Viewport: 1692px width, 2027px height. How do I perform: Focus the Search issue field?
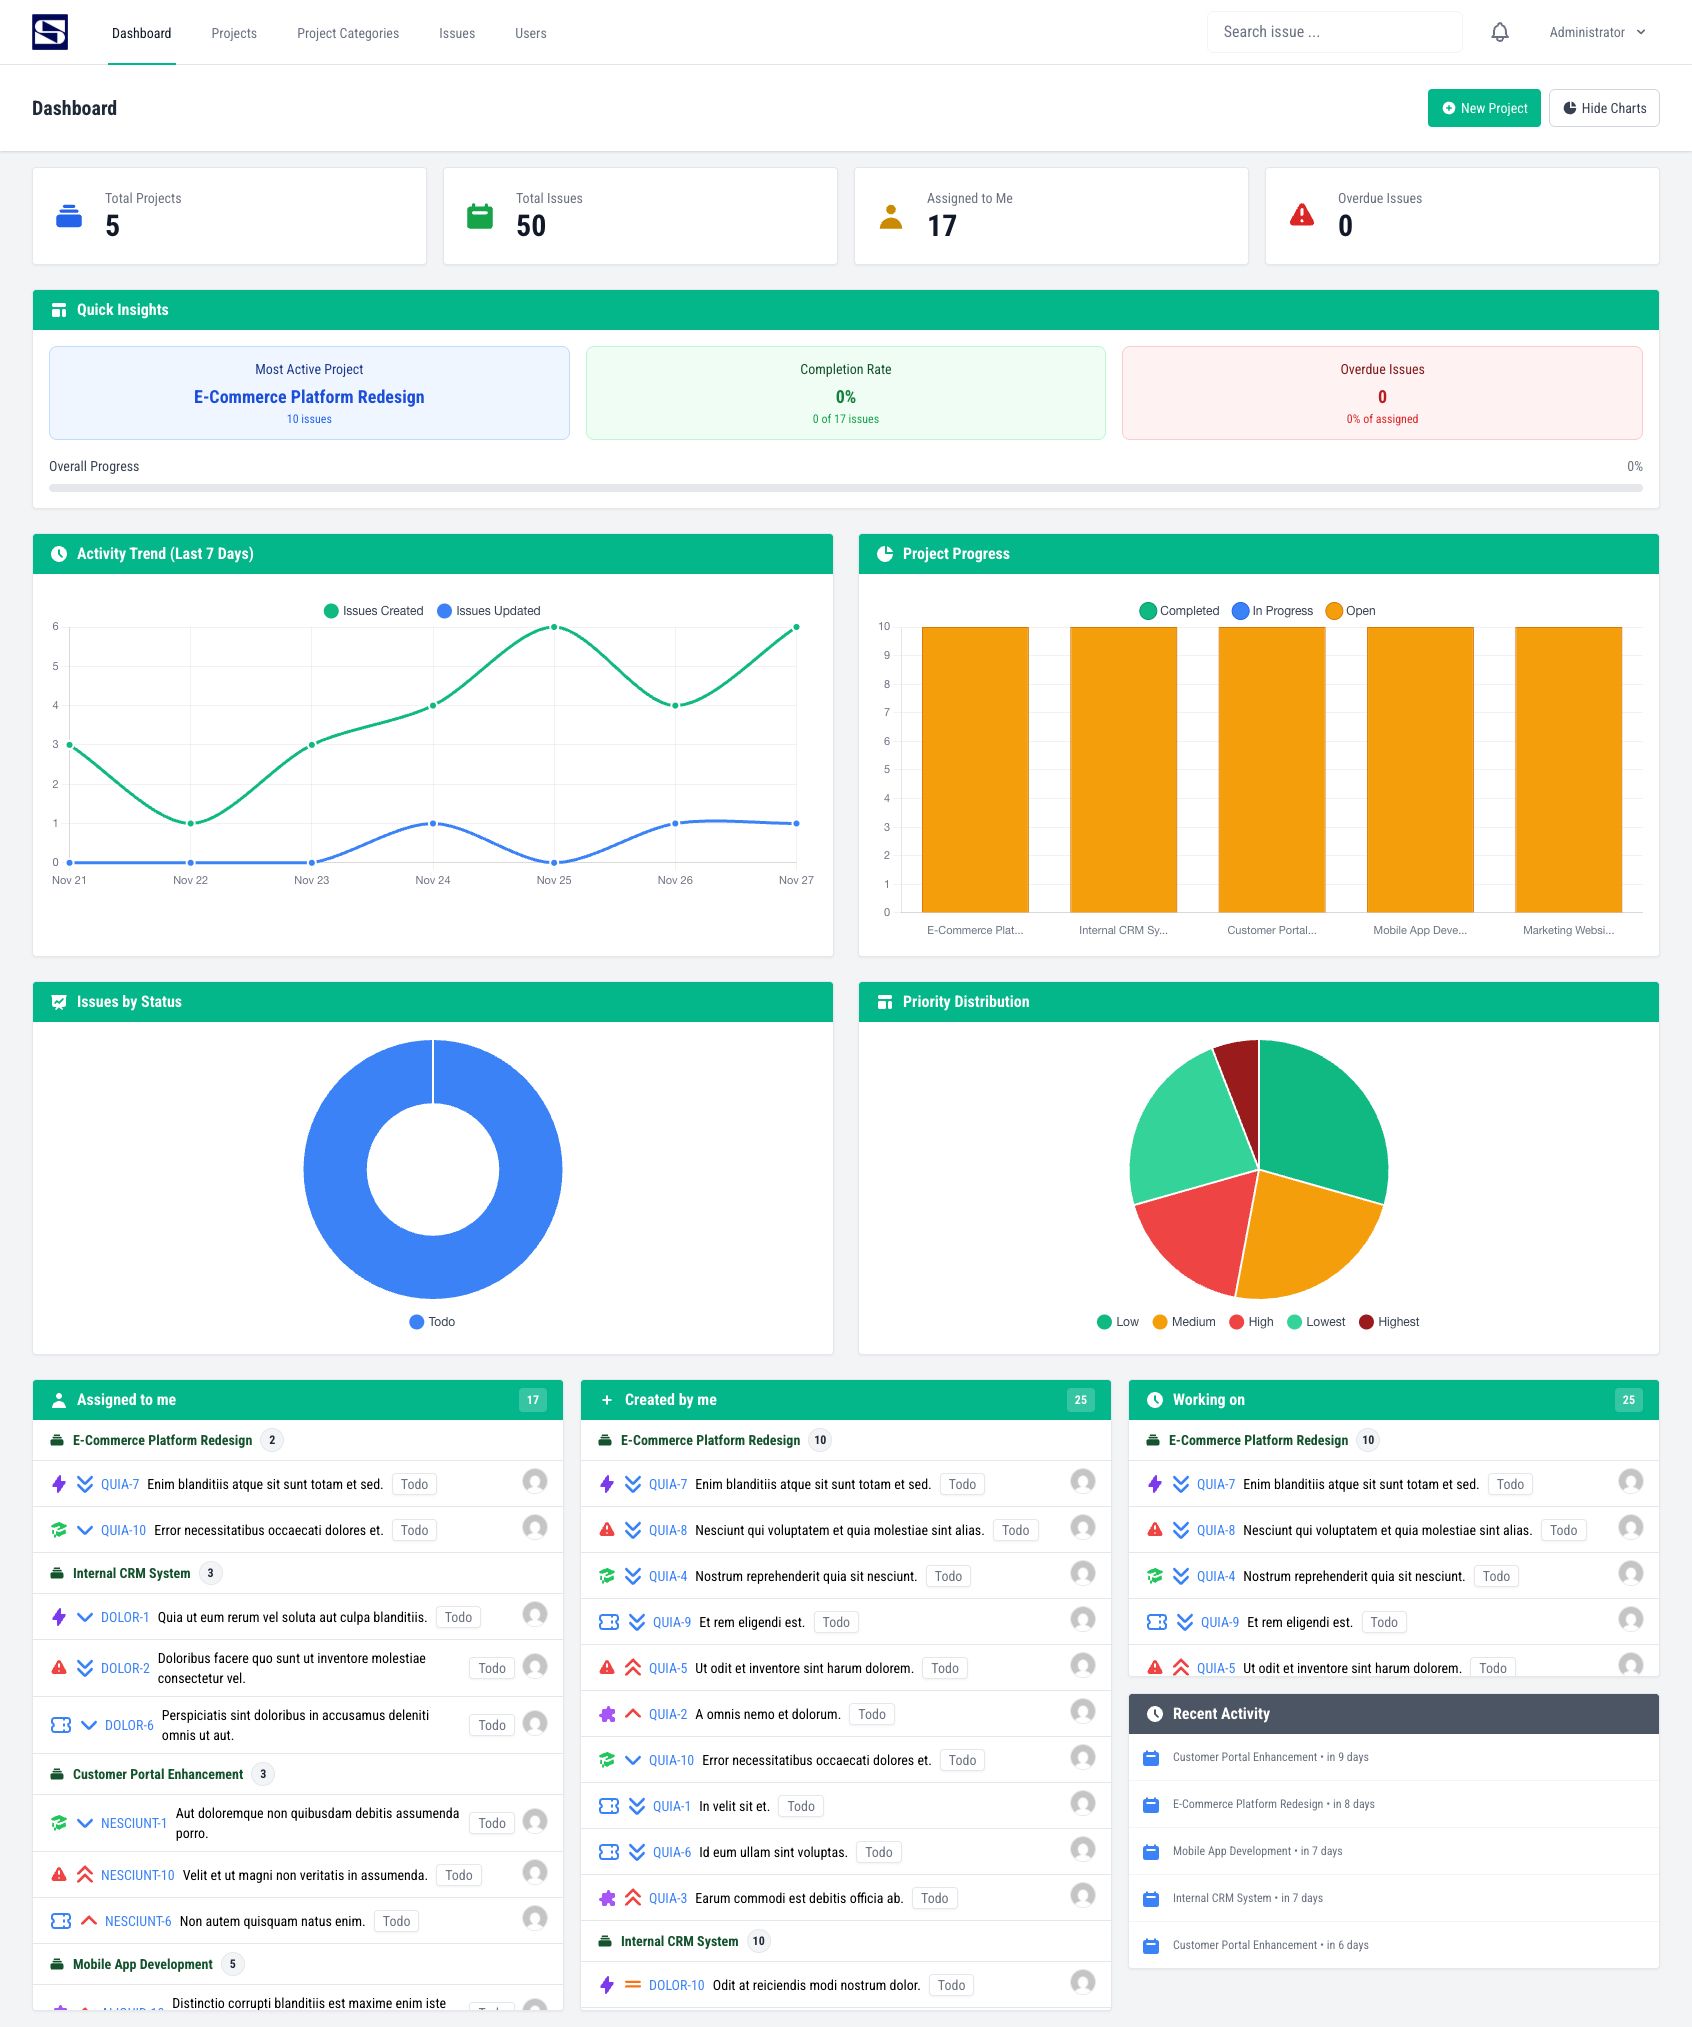1335,32
